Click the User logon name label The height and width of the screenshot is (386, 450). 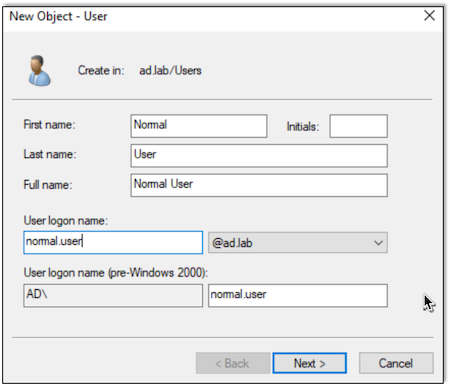[x=66, y=221]
